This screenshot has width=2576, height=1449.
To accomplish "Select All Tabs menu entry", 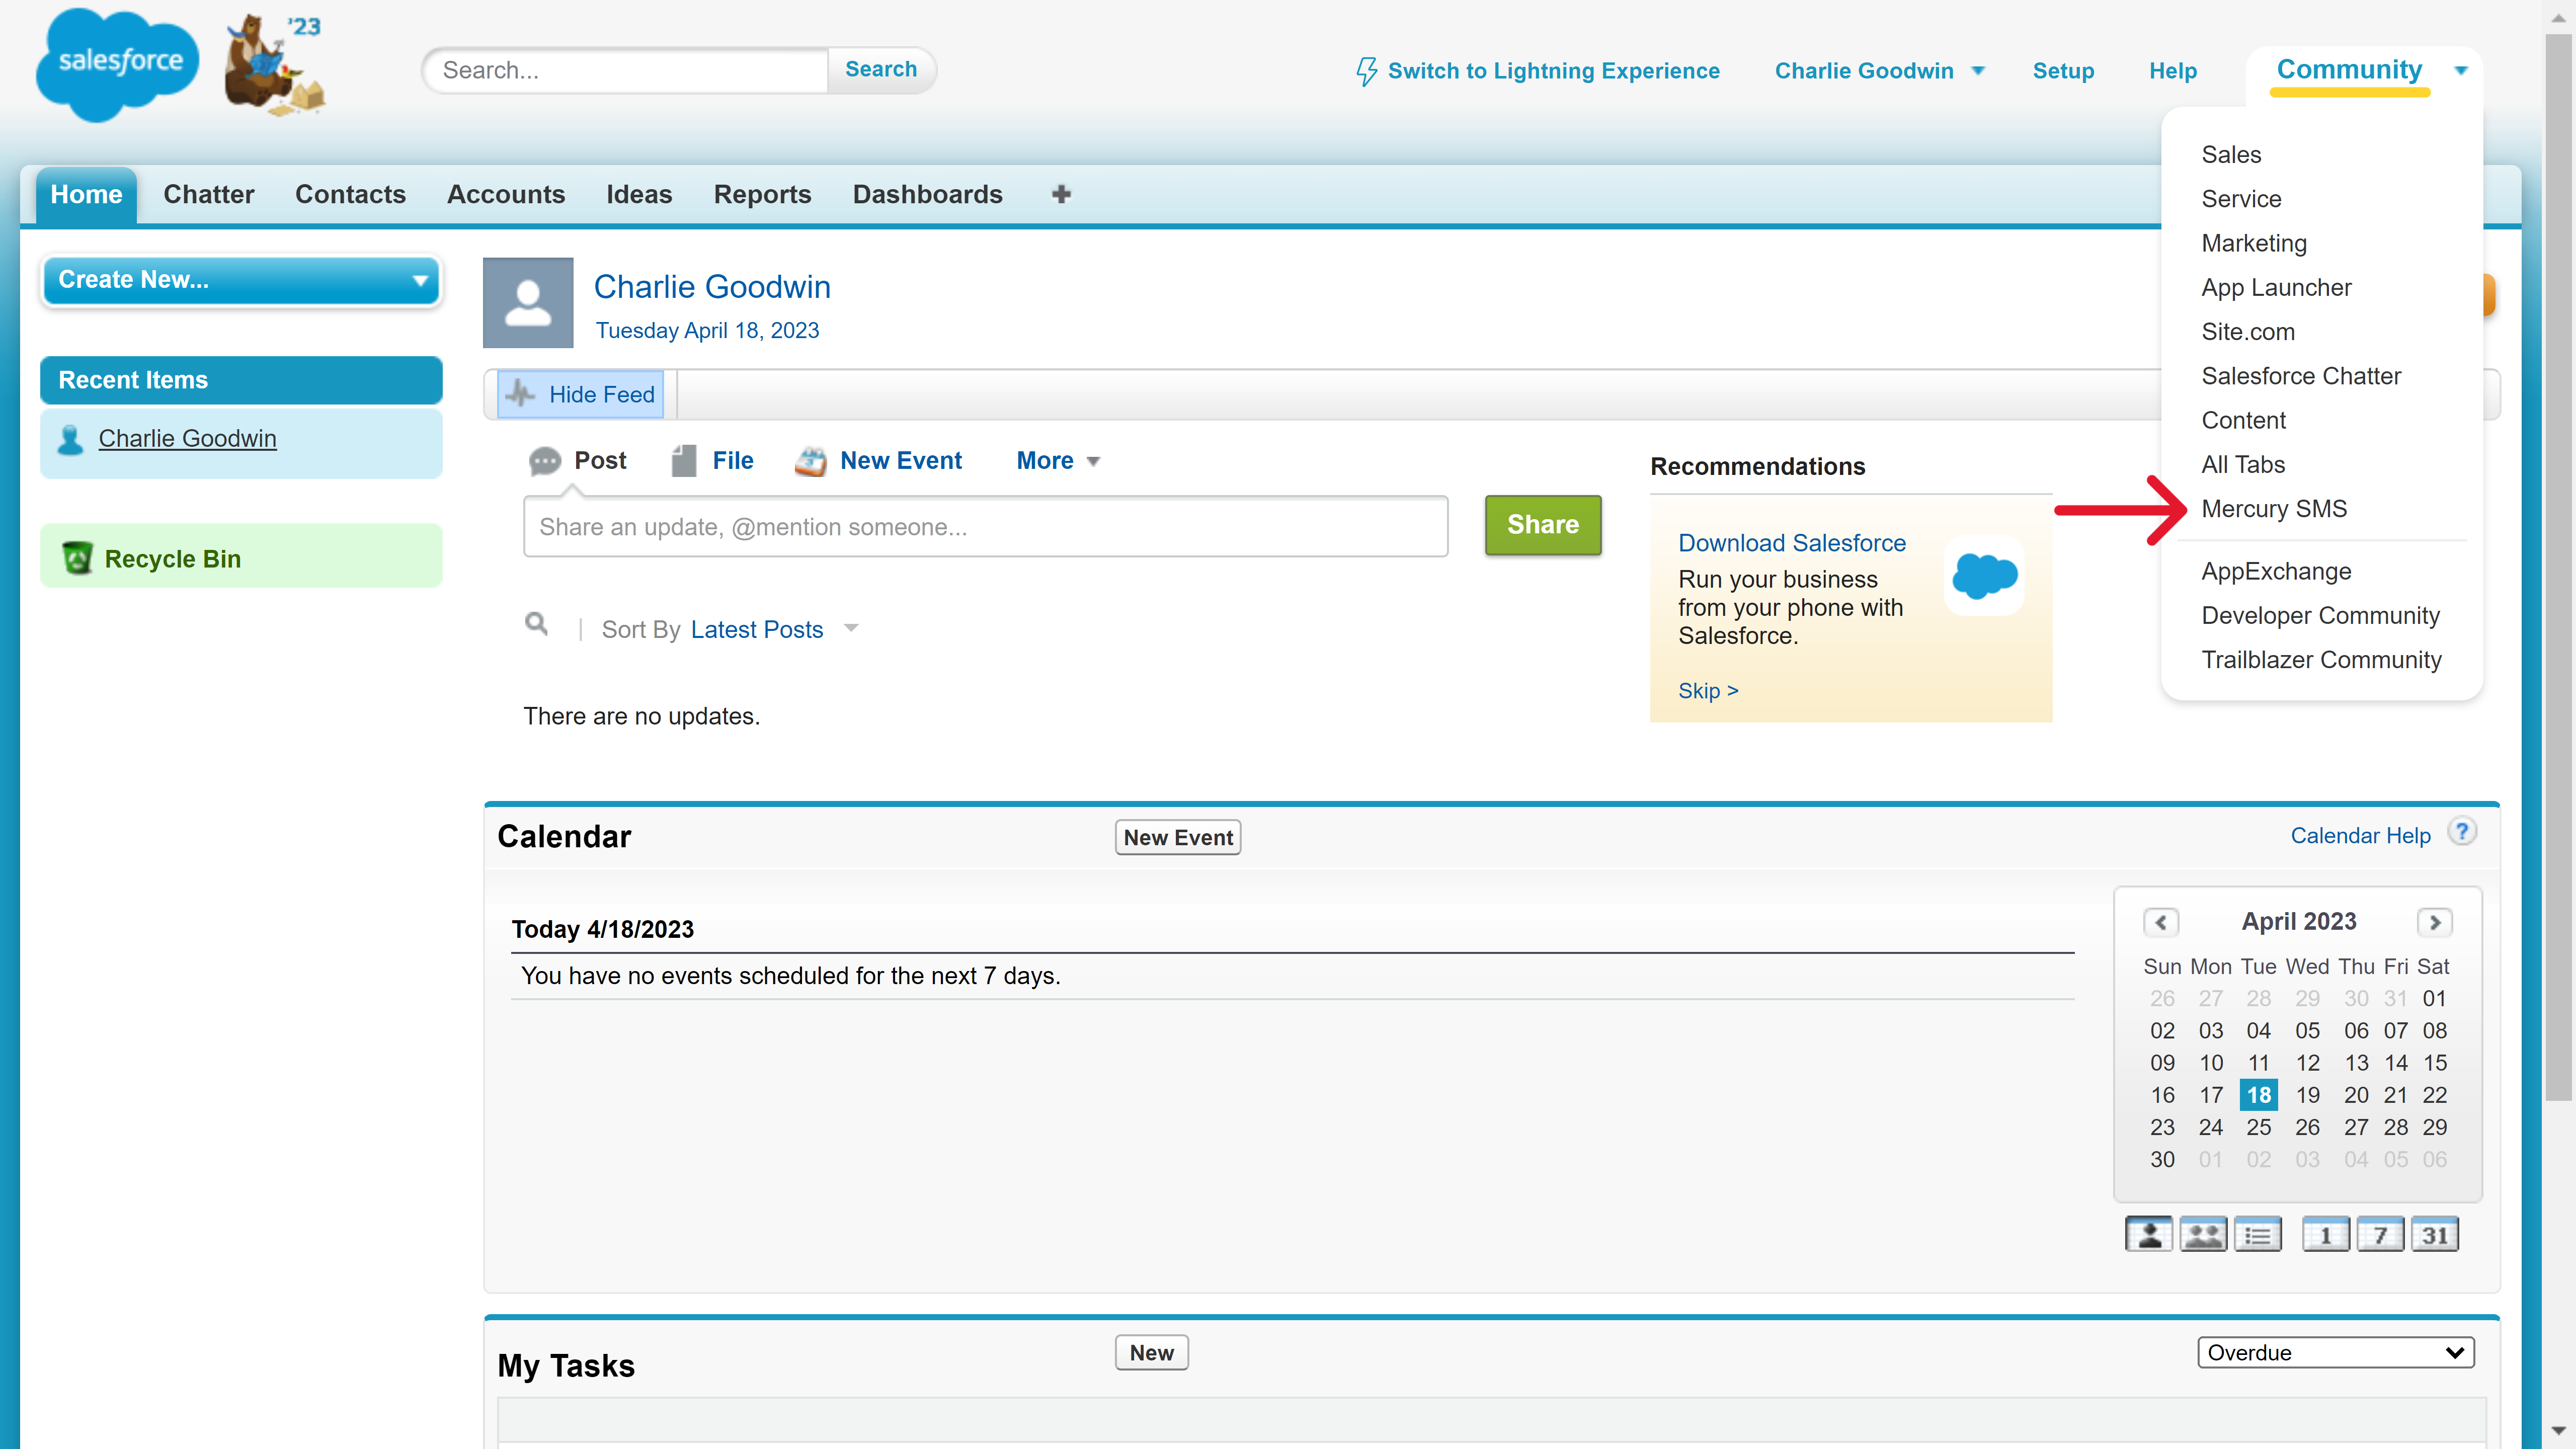I will click(2243, 465).
